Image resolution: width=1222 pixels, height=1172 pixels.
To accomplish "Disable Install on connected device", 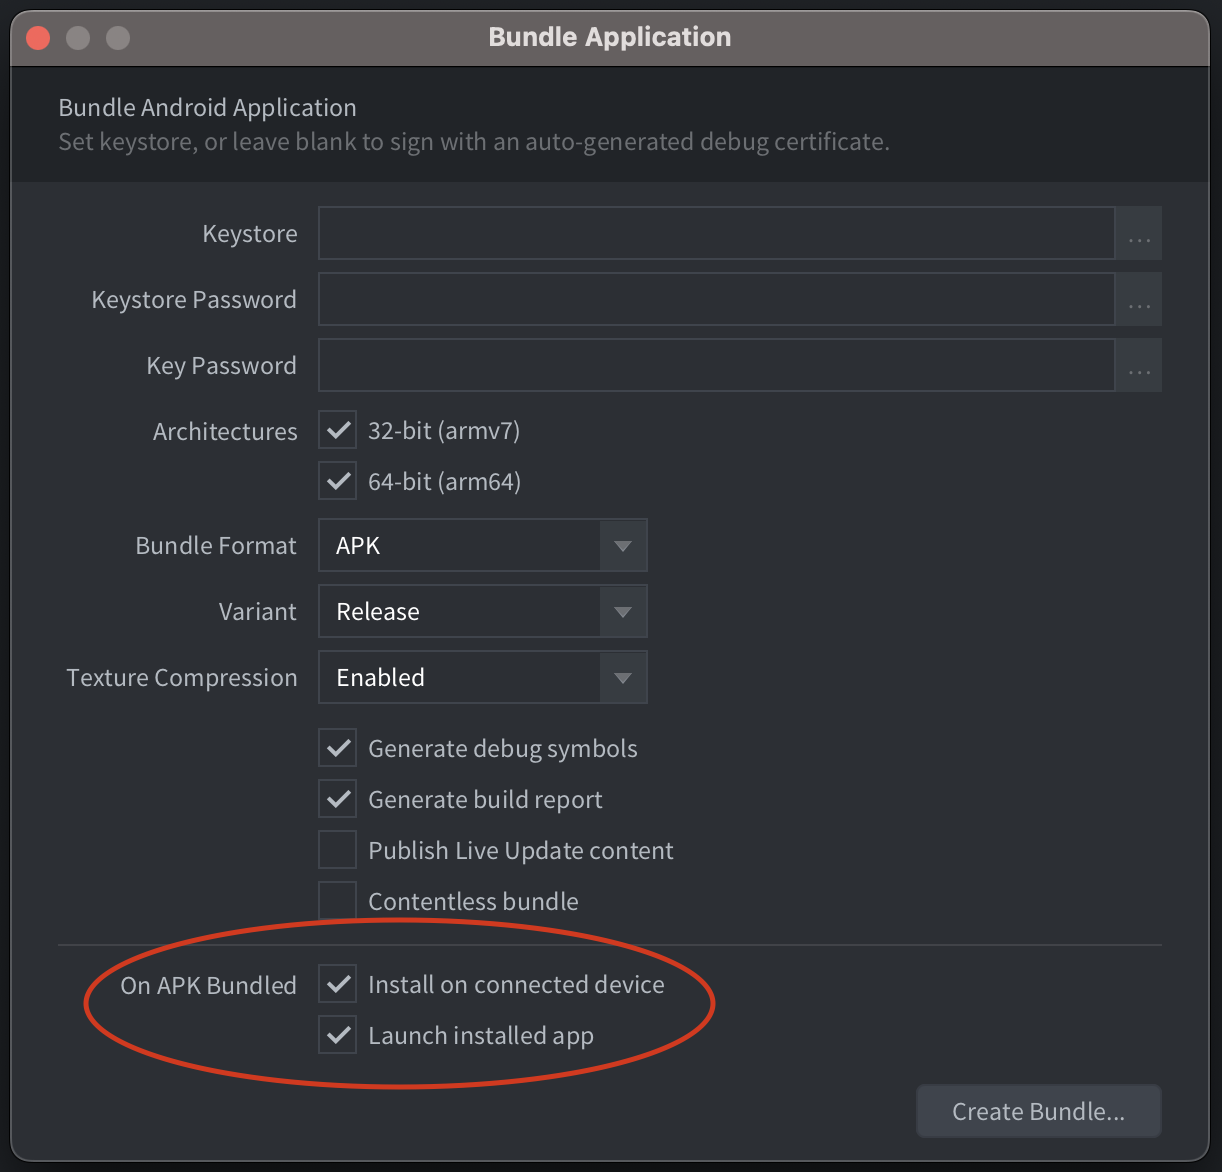I will (x=337, y=984).
